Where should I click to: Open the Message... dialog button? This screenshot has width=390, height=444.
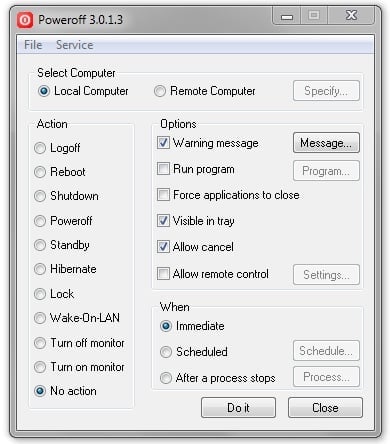326,143
